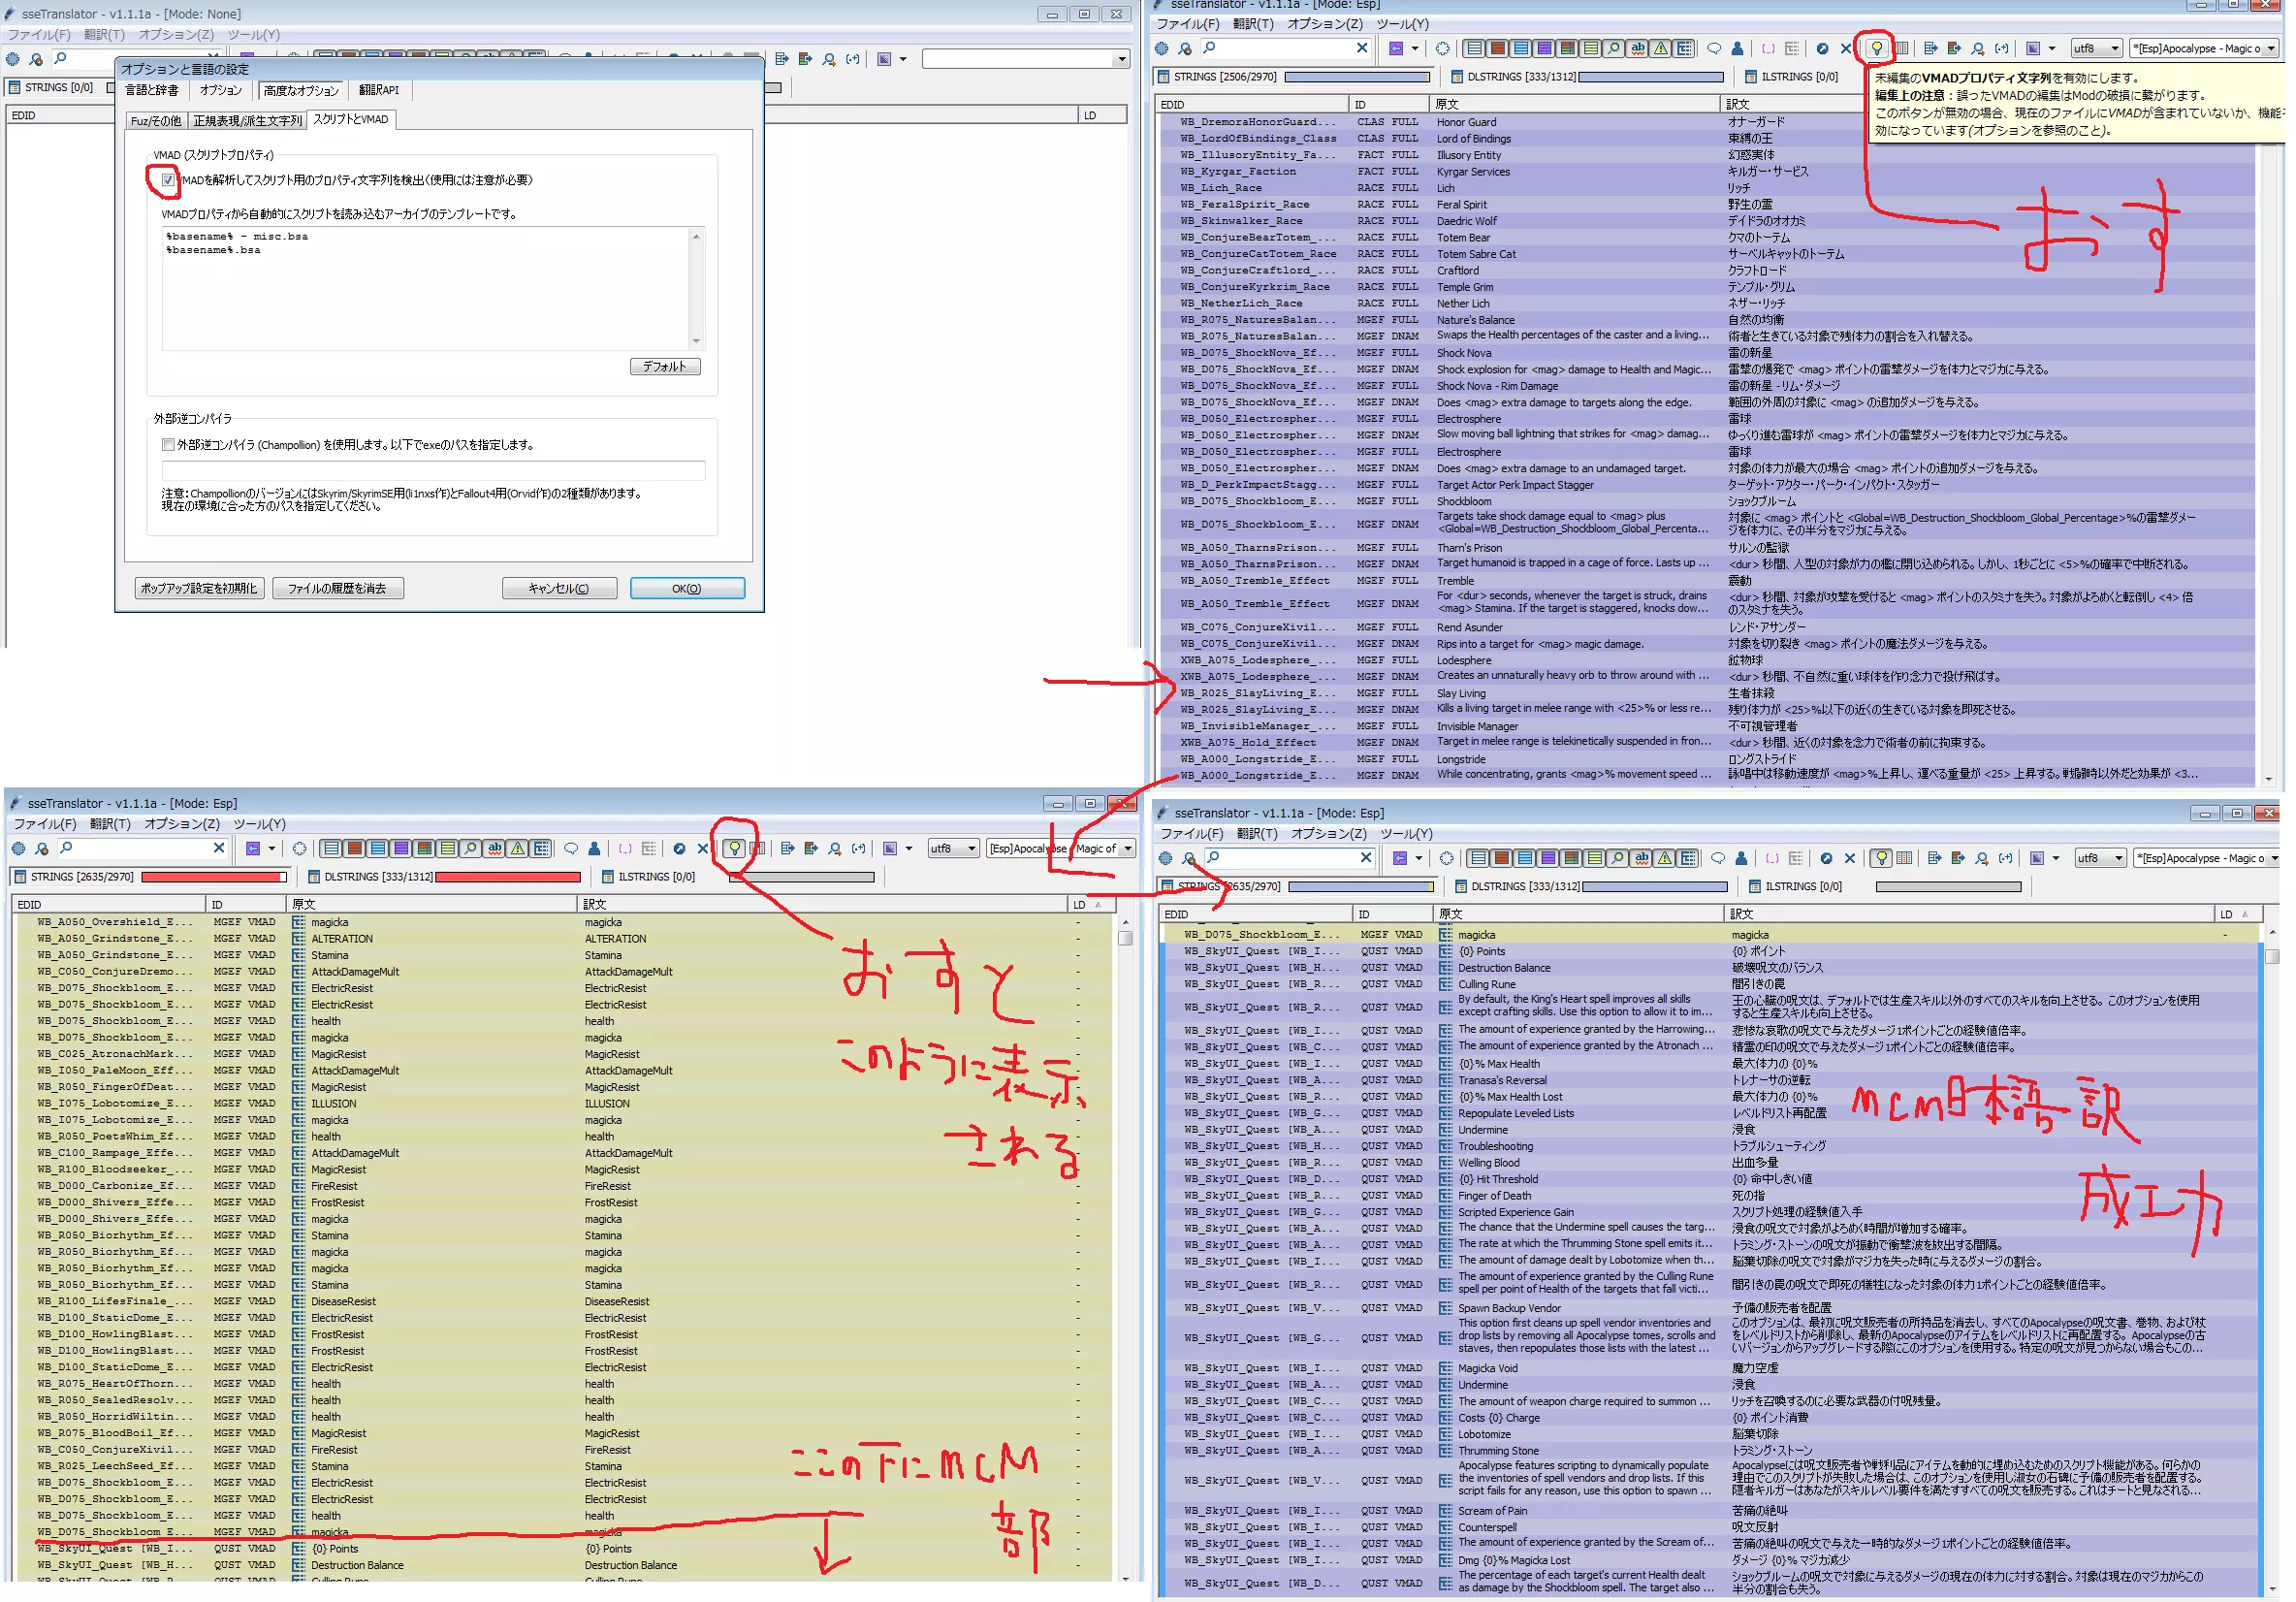The height and width of the screenshot is (1602, 2296).
Task: Click columns icon next to lightbulb, bottom-right window
Action: [1905, 858]
